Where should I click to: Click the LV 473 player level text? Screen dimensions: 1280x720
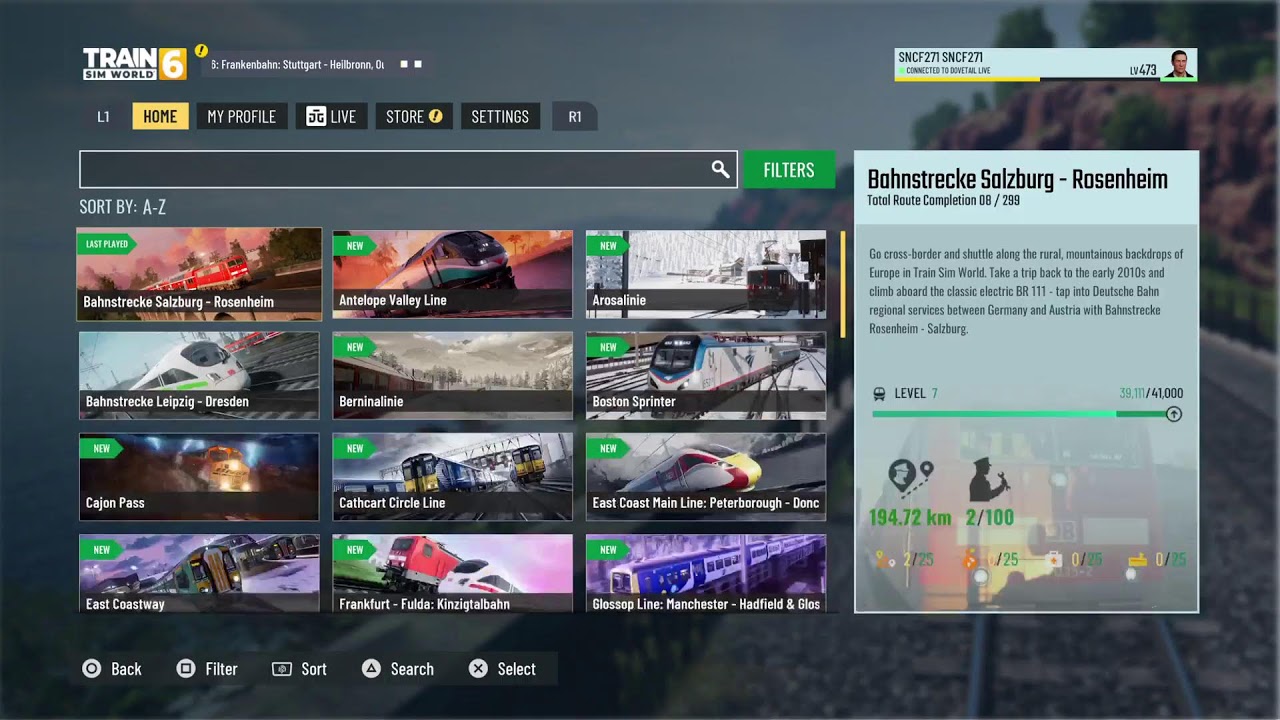1143,70
